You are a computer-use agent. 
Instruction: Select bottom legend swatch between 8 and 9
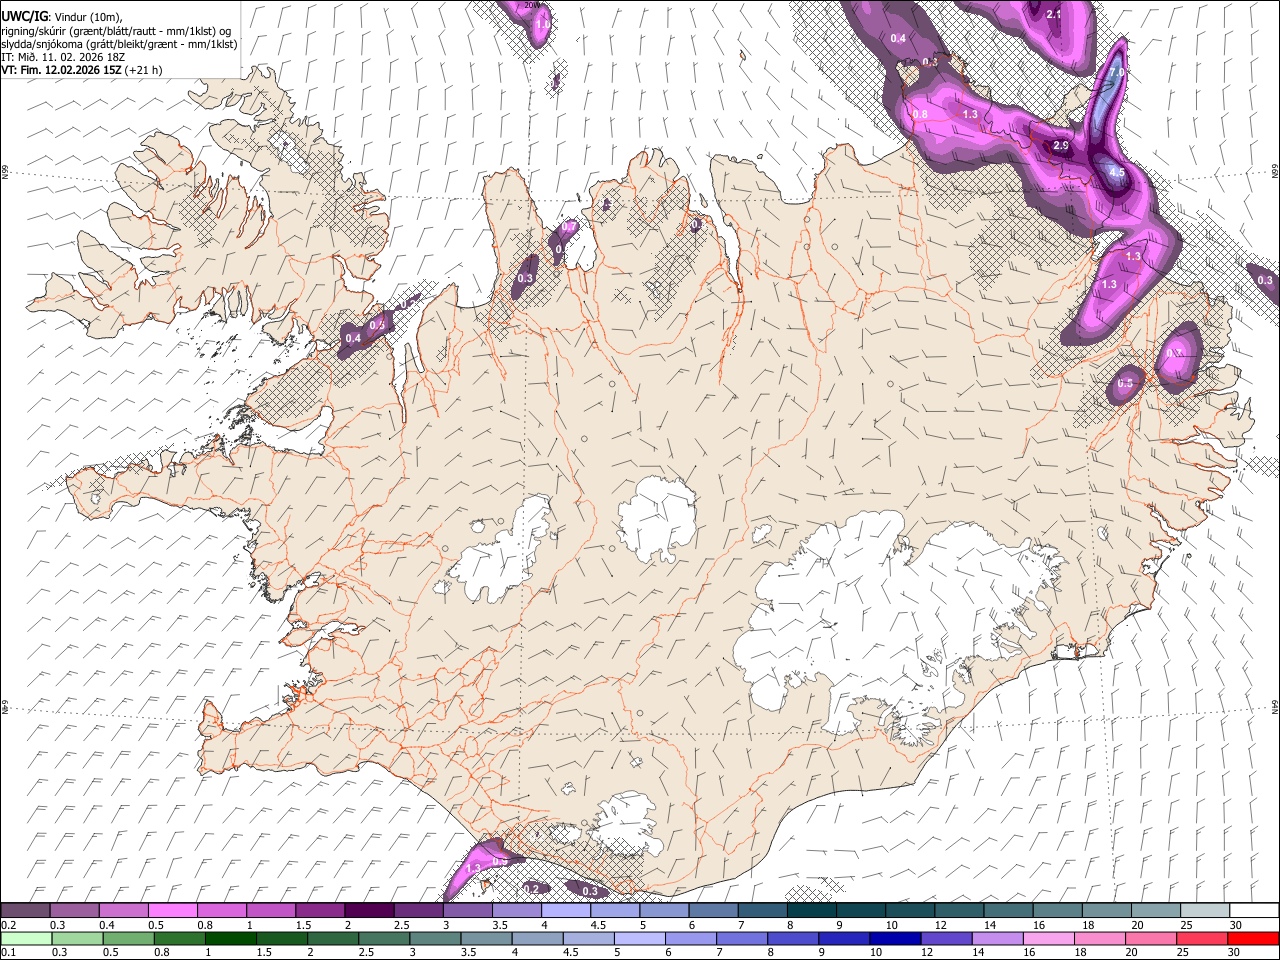click(x=793, y=939)
